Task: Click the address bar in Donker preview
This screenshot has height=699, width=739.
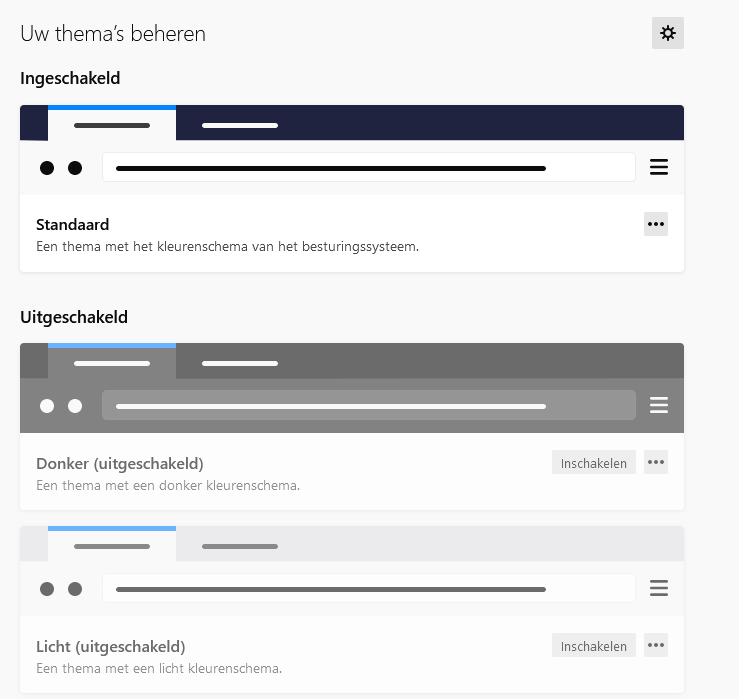Action: pyautogui.click(x=368, y=405)
